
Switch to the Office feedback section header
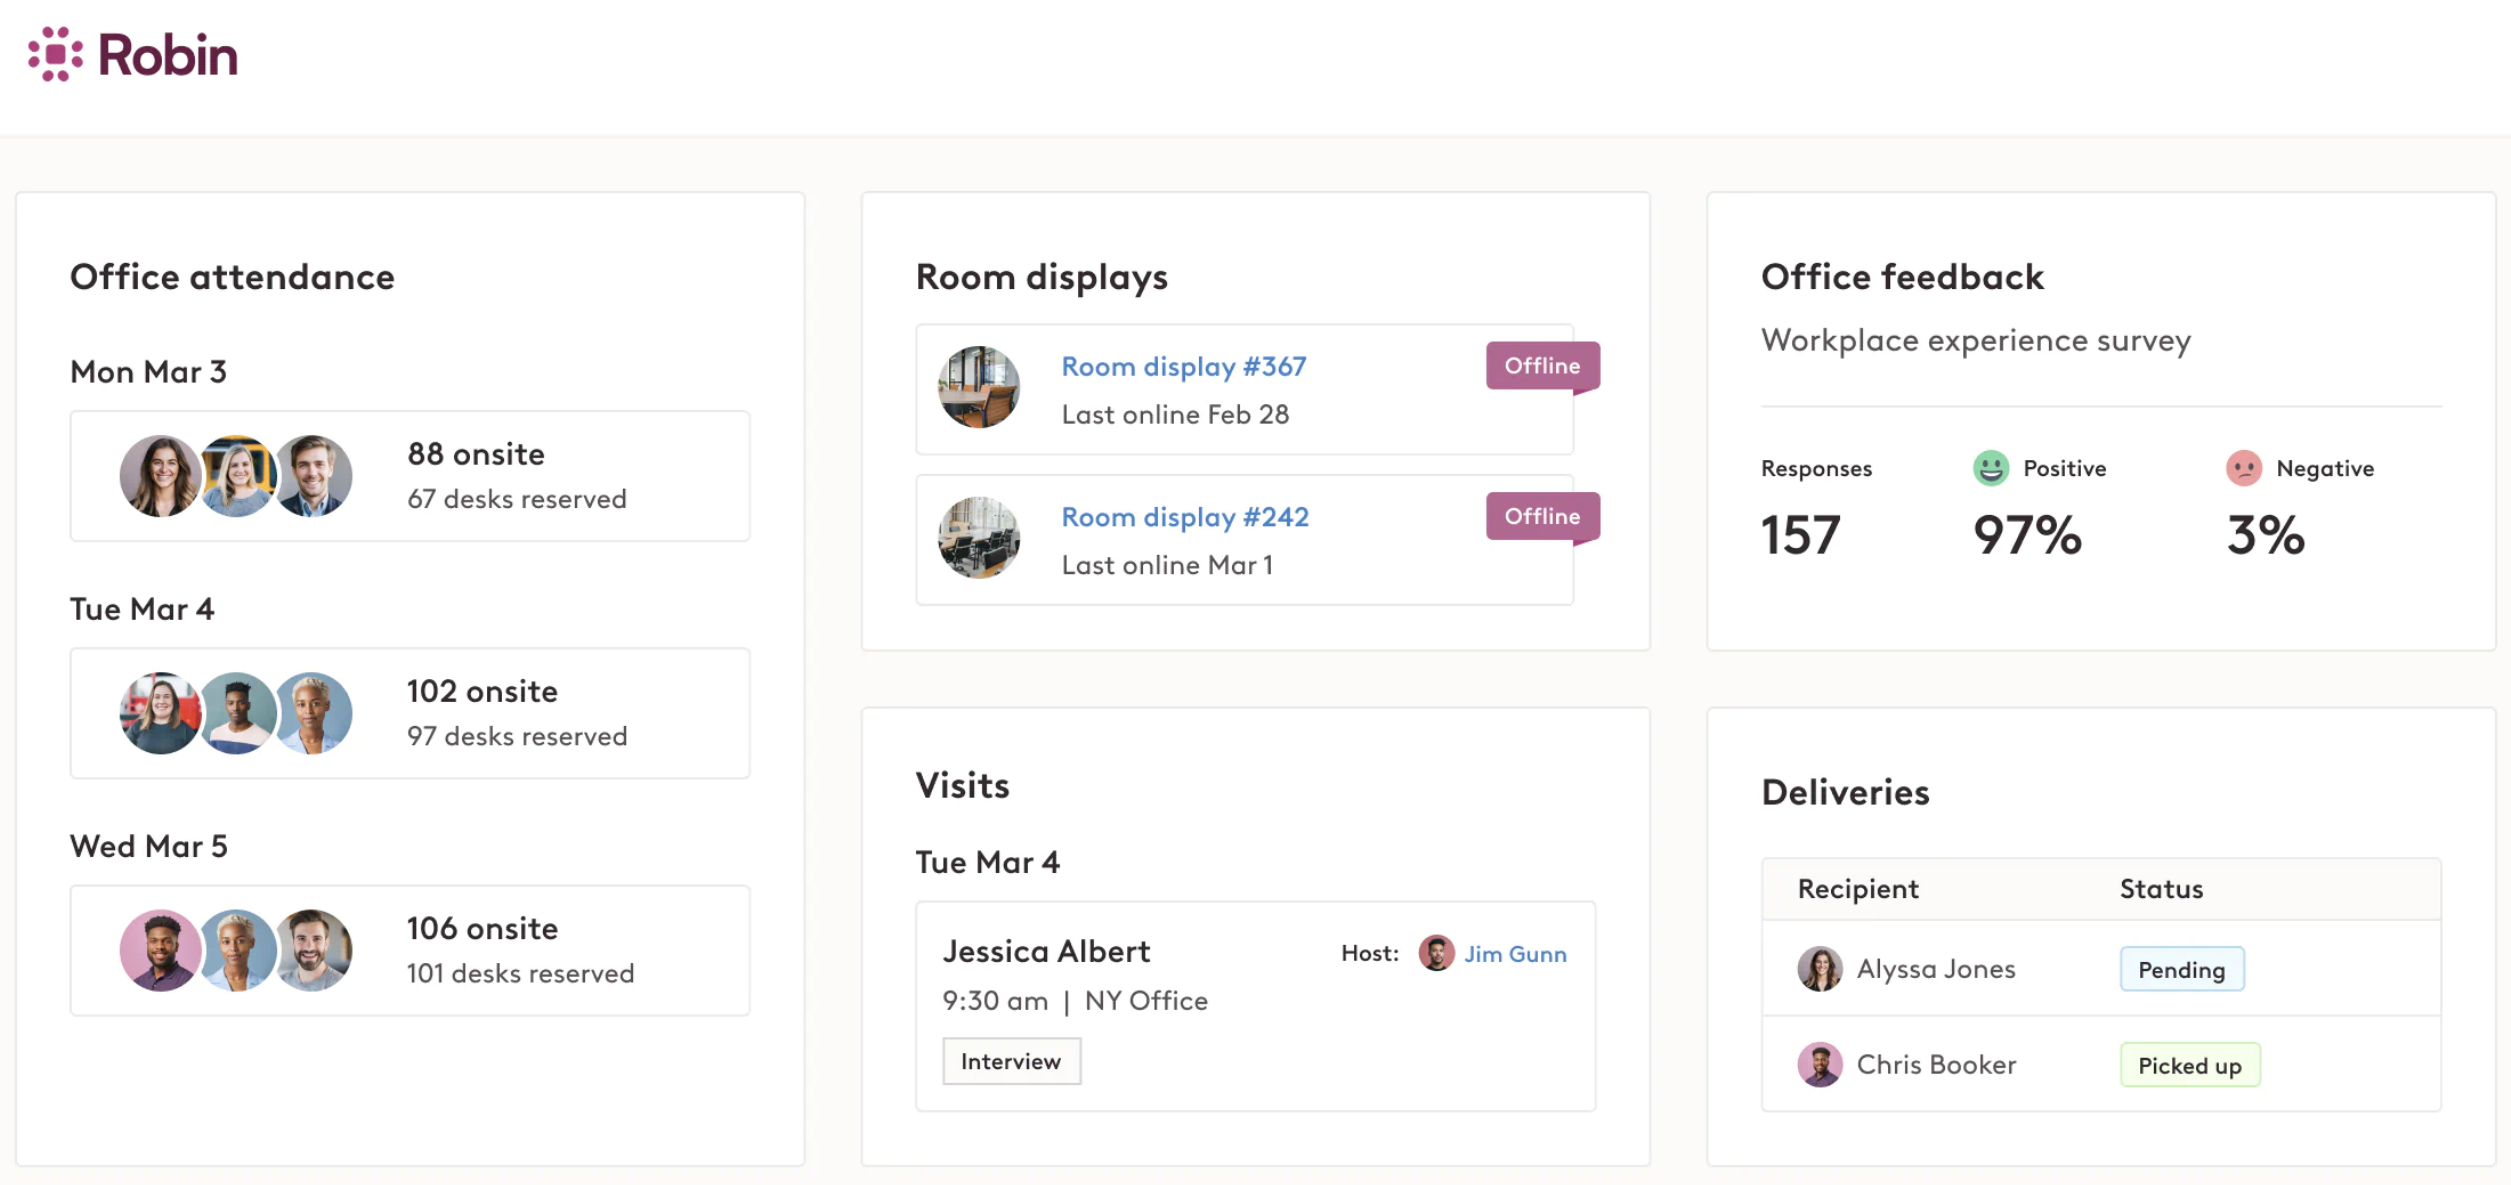point(1902,277)
